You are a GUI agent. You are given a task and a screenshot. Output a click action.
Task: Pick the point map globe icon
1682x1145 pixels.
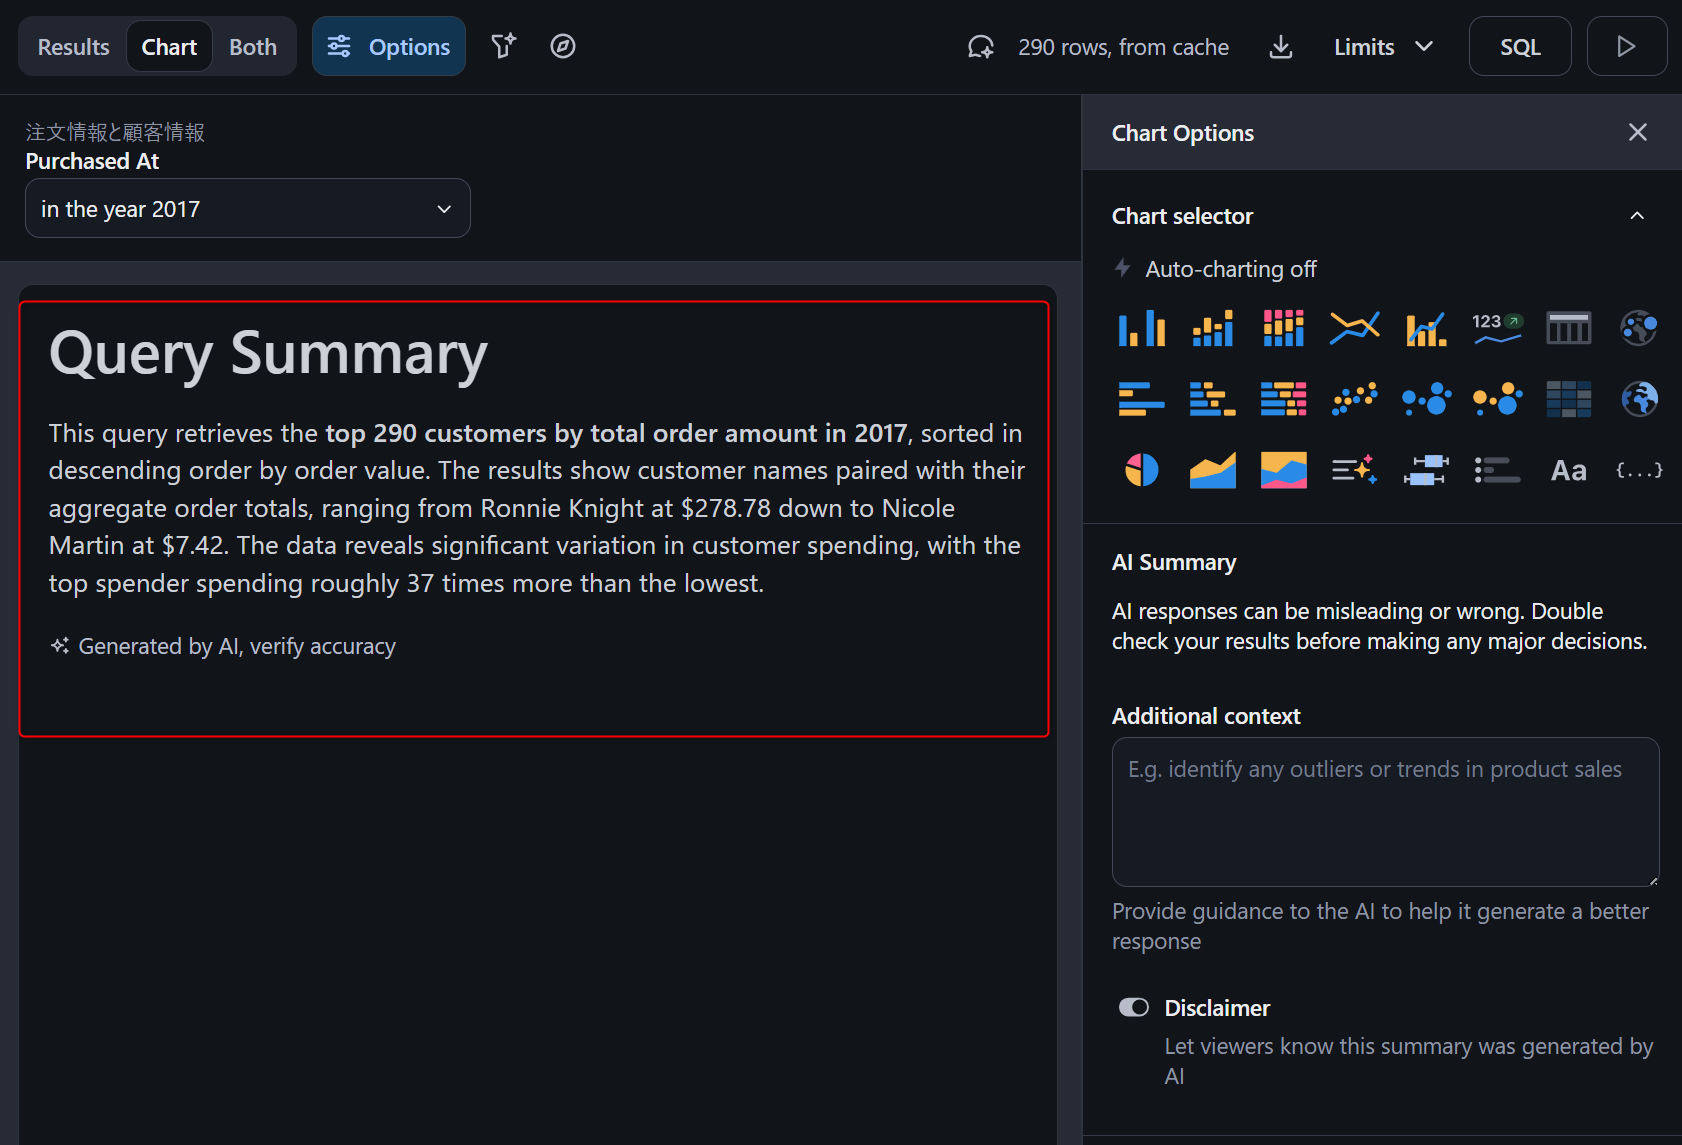point(1639,328)
